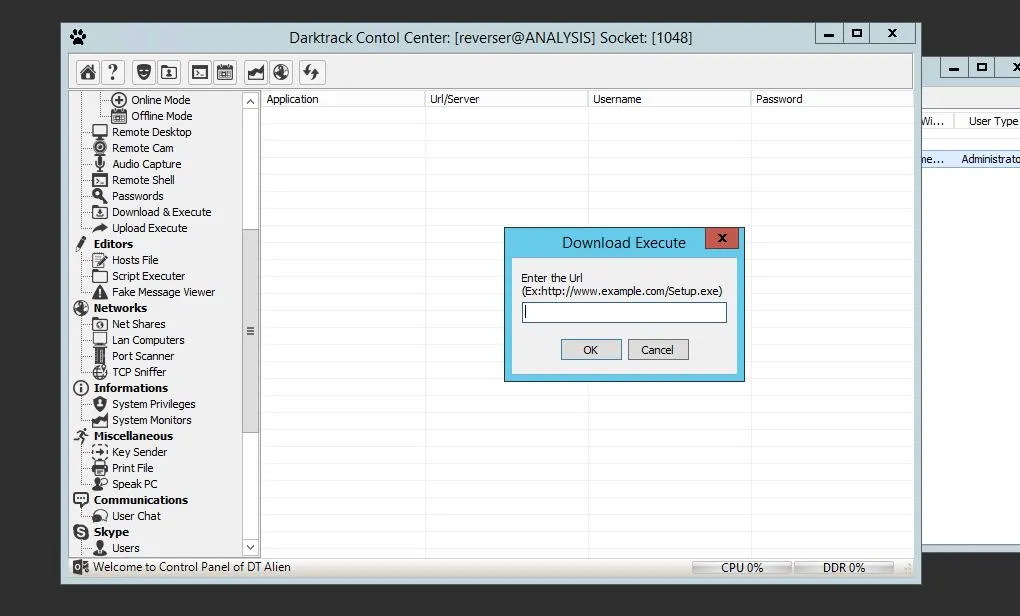Click the Username column header
The image size is (1020, 616).
click(x=669, y=99)
